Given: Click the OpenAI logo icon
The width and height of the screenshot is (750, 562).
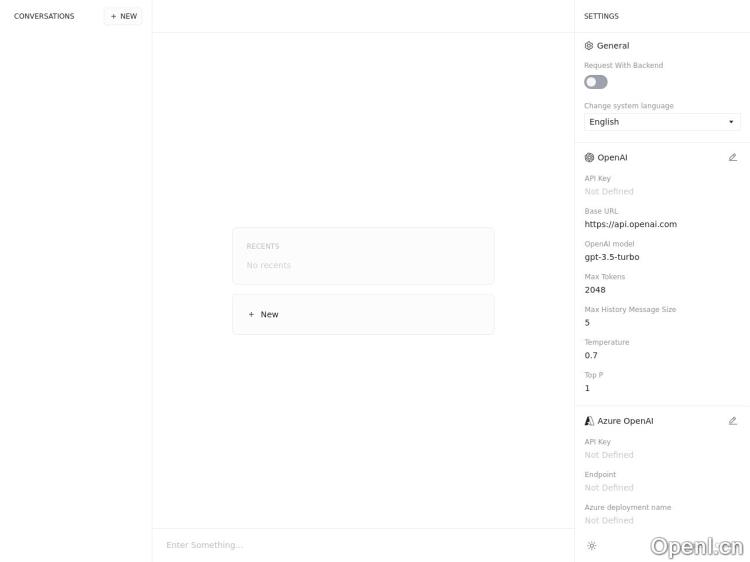Looking at the screenshot, I should point(589,157).
